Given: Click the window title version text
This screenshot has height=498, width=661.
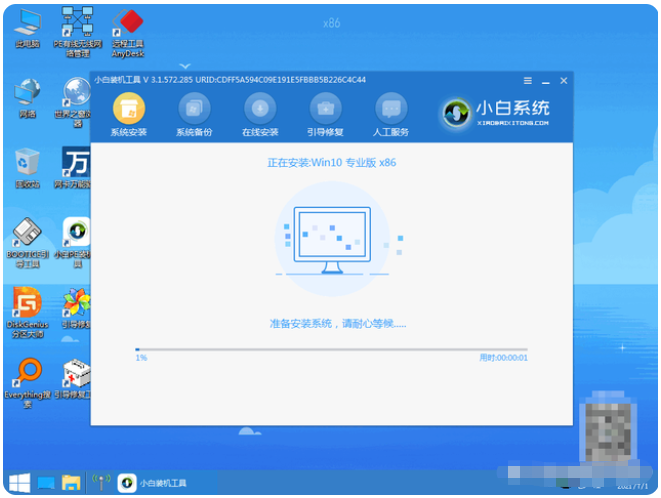Looking at the screenshot, I should pos(230,80).
